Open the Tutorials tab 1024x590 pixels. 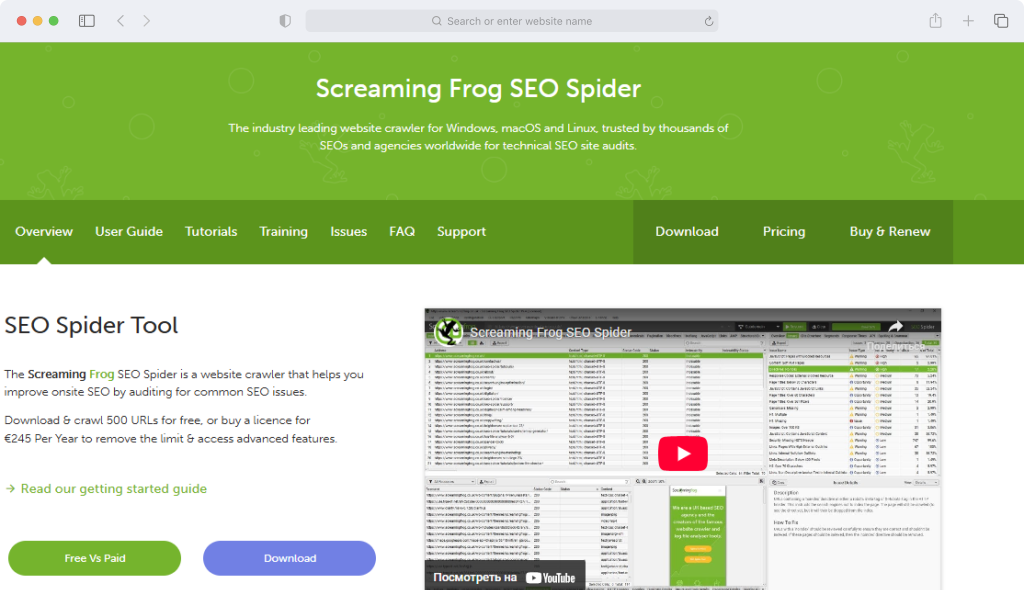tap(211, 231)
